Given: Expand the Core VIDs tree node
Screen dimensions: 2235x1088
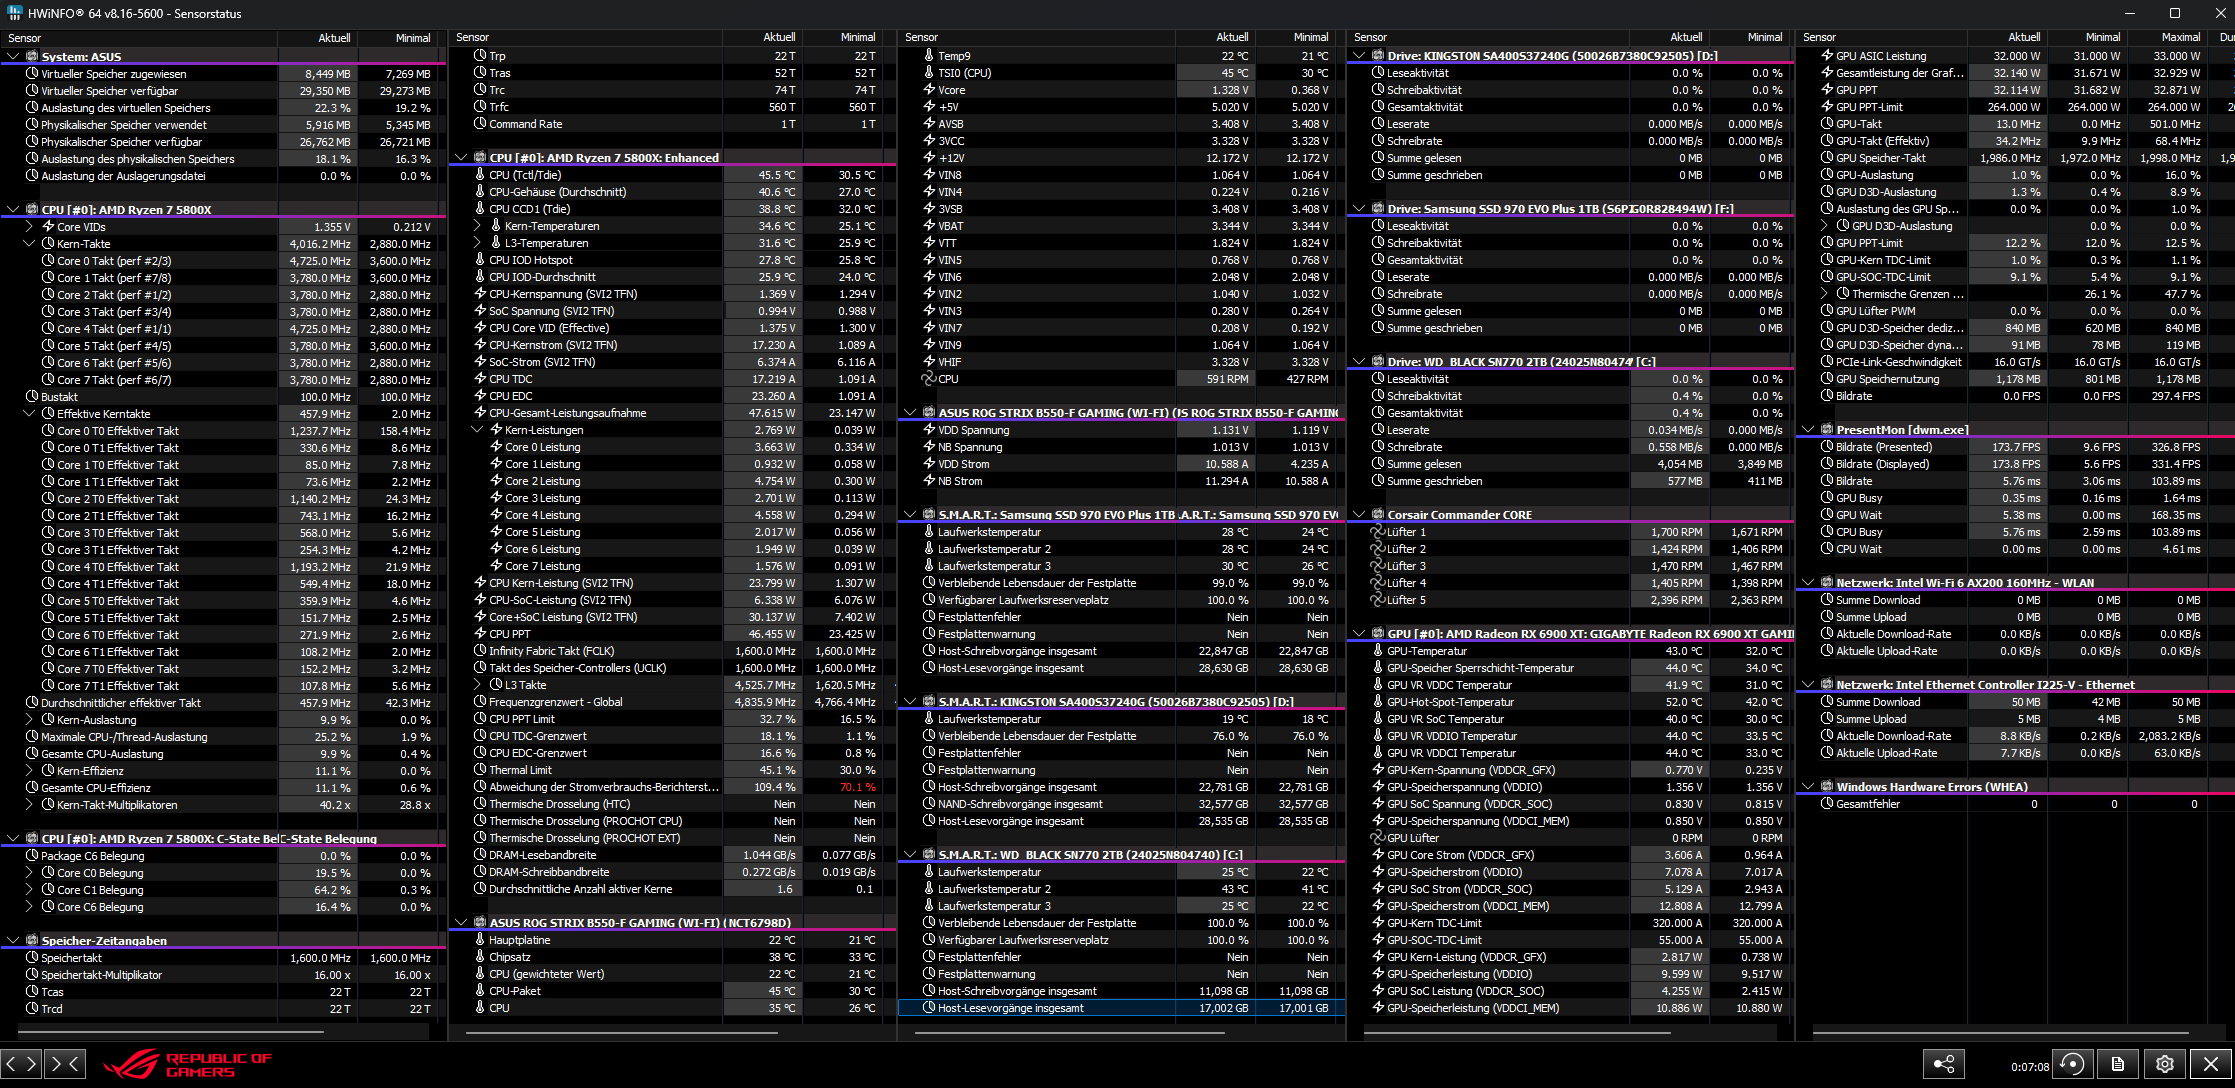Looking at the screenshot, I should pyautogui.click(x=29, y=227).
